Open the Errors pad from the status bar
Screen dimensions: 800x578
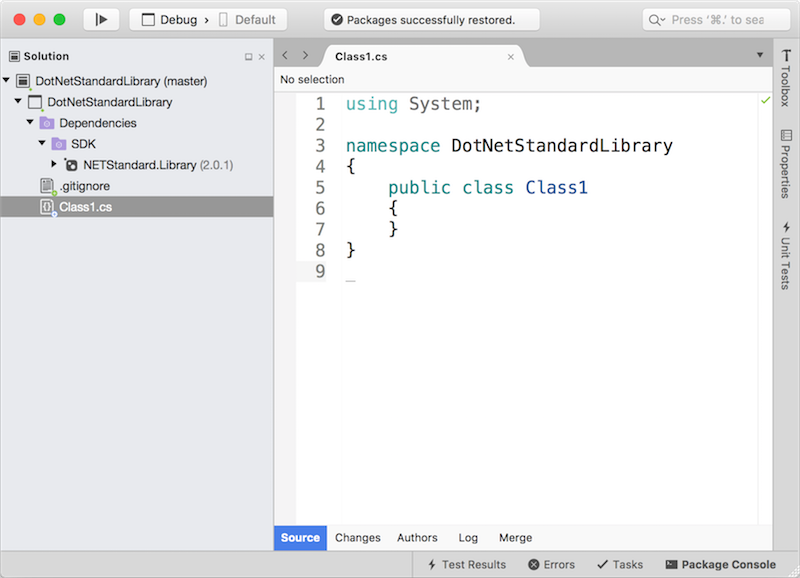tap(551, 564)
